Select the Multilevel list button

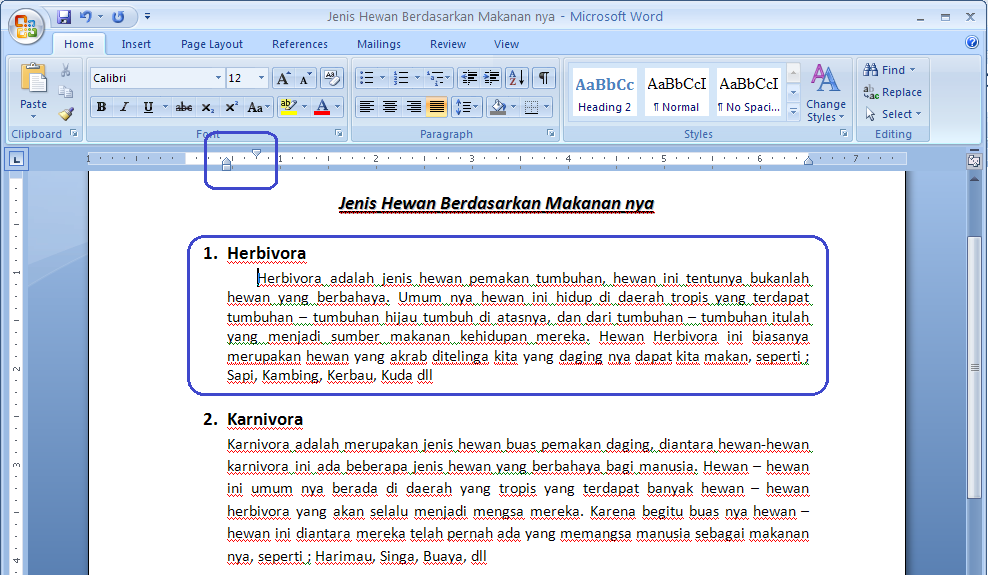coord(435,78)
